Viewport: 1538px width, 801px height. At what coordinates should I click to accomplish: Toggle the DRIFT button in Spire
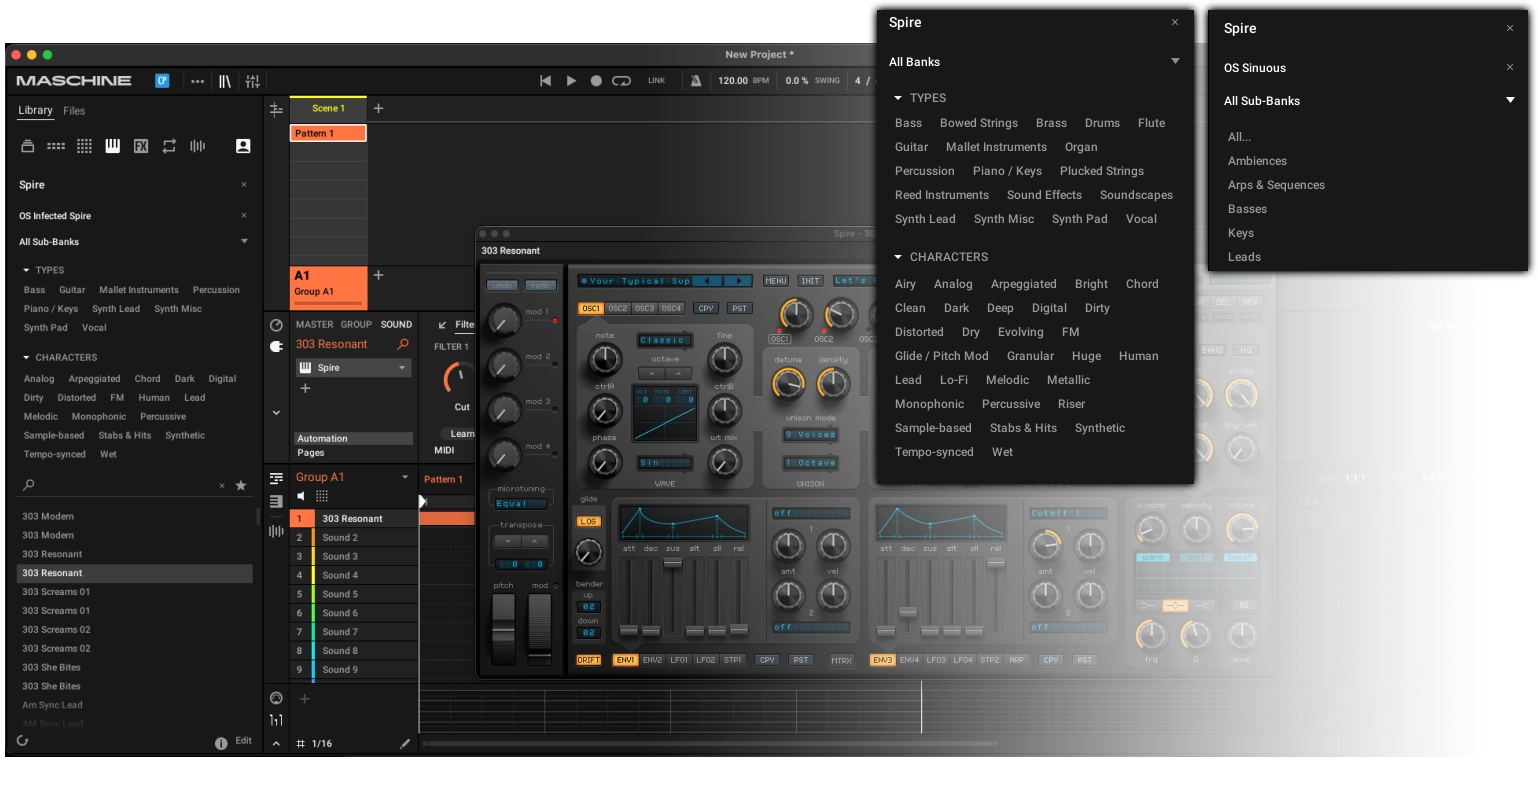[x=589, y=660]
